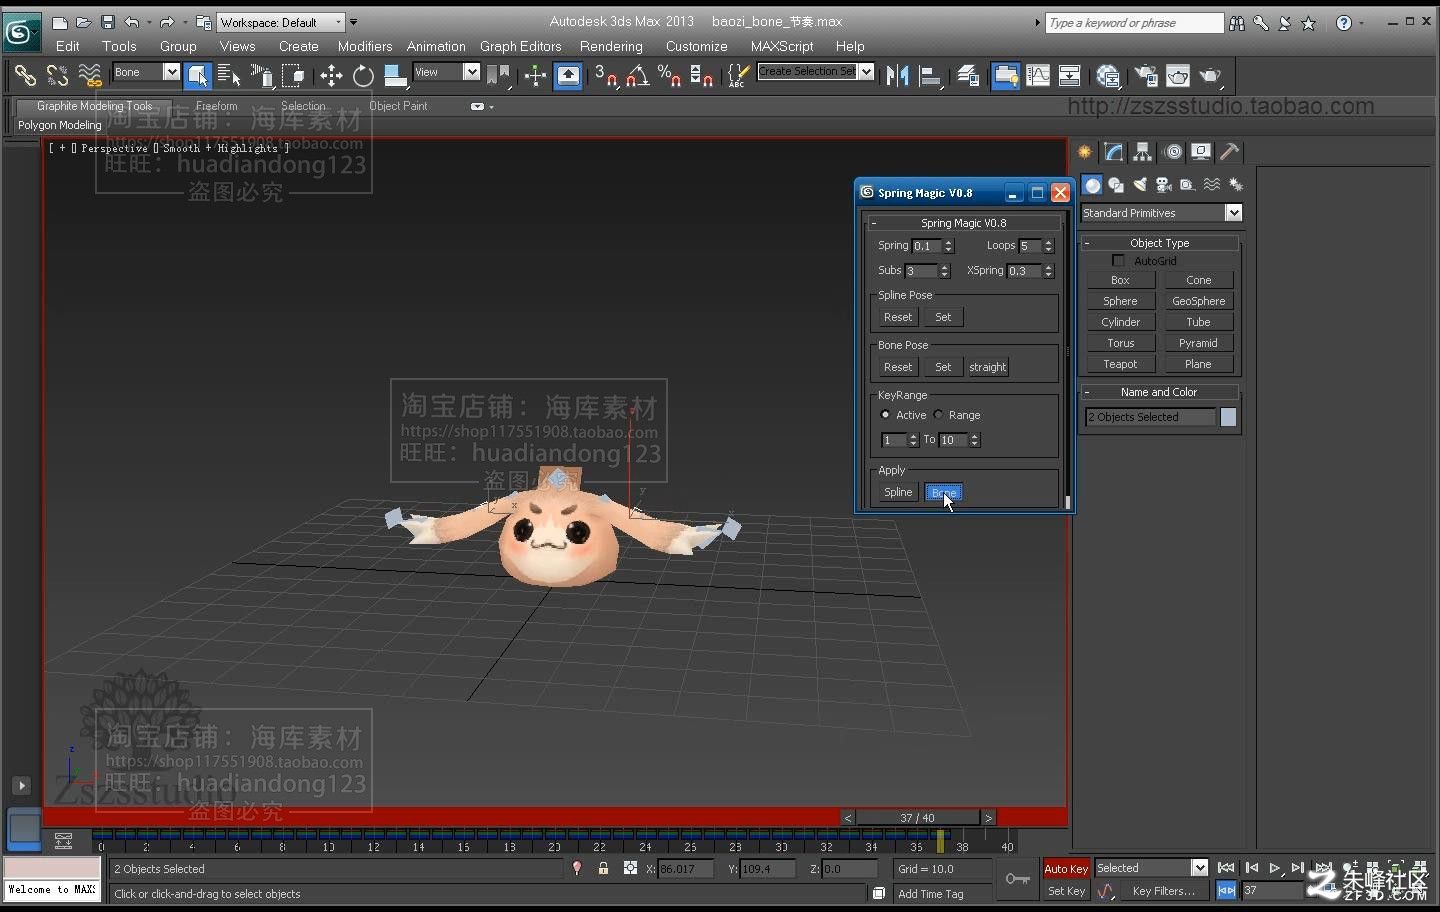Toggle Set Key animation mode
The height and width of the screenshot is (912, 1440).
tap(1066, 891)
